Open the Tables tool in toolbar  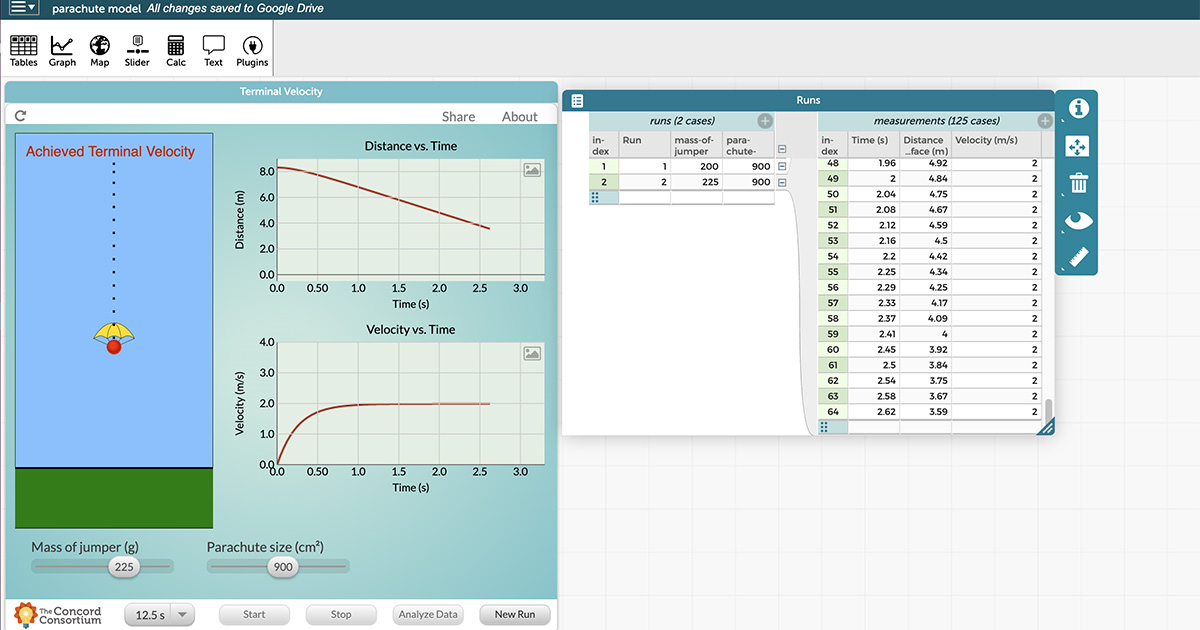tap(23, 50)
